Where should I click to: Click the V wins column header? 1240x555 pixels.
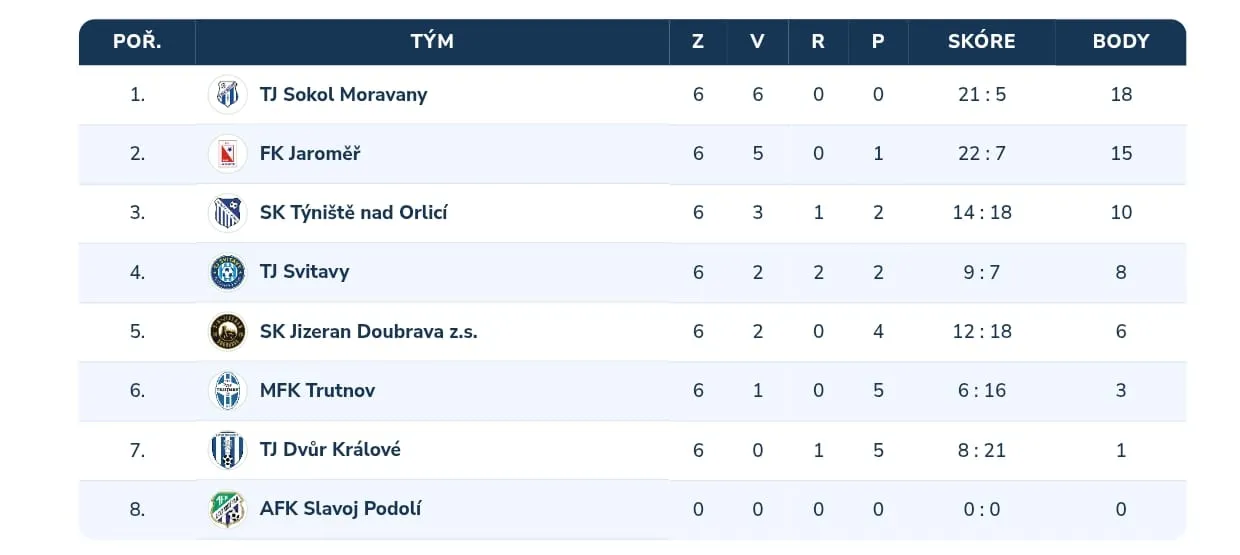pyautogui.click(x=757, y=42)
